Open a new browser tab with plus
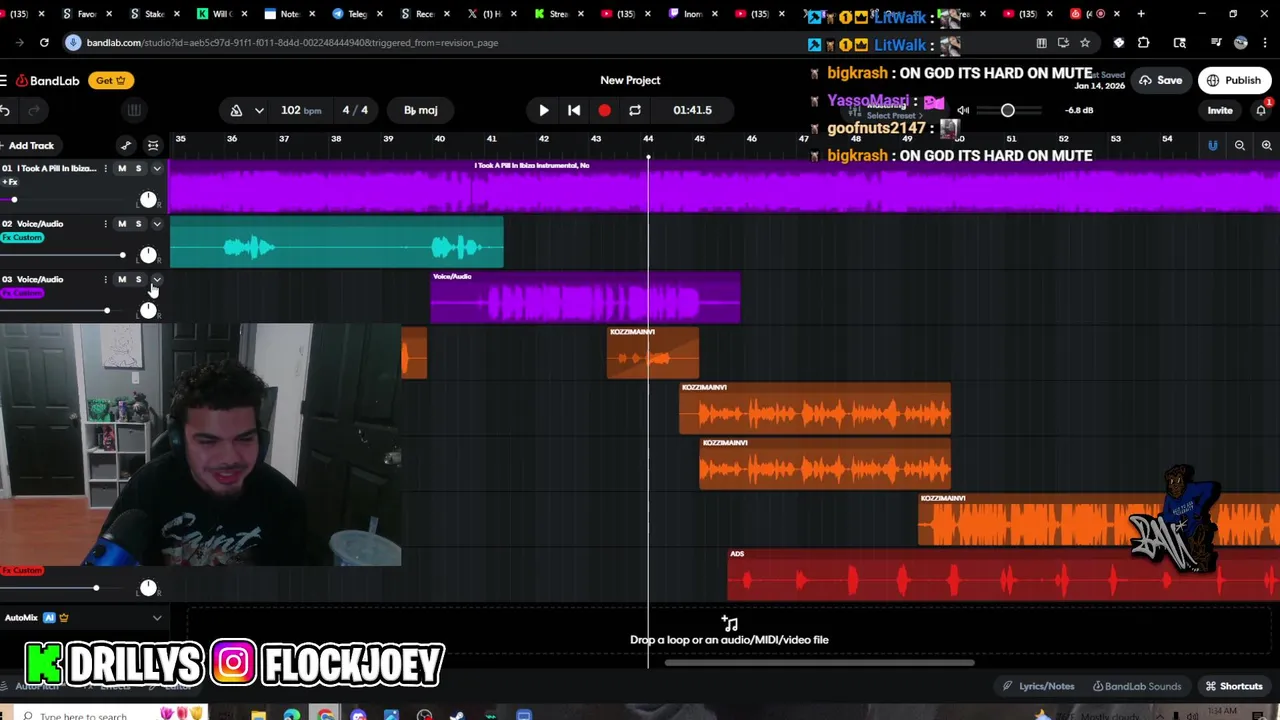Viewport: 1280px width, 720px height. click(1143, 14)
